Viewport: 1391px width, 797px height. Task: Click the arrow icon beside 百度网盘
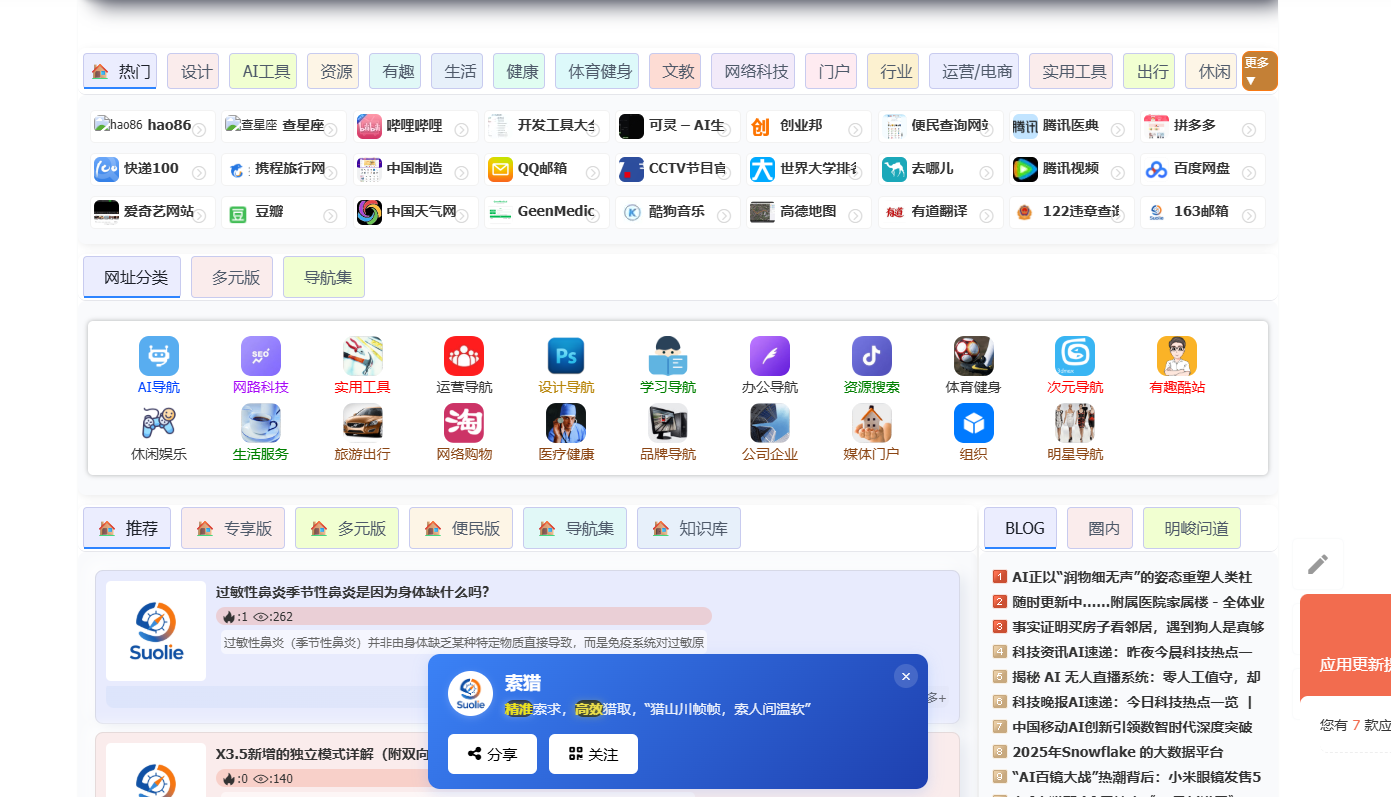click(1249, 173)
